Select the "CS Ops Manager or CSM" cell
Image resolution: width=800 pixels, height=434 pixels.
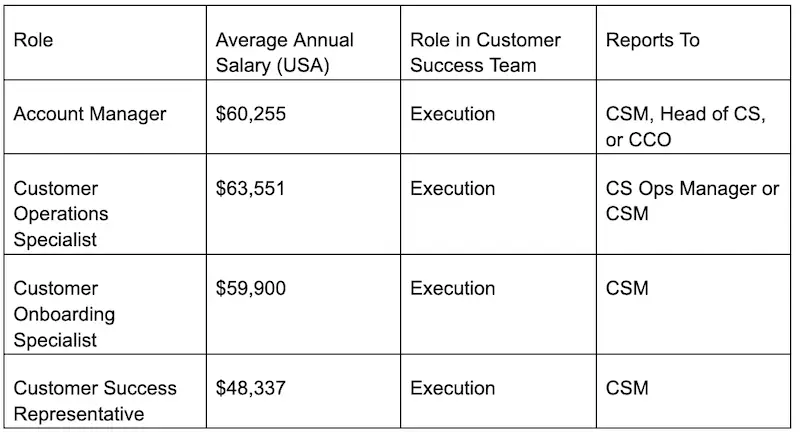692,201
